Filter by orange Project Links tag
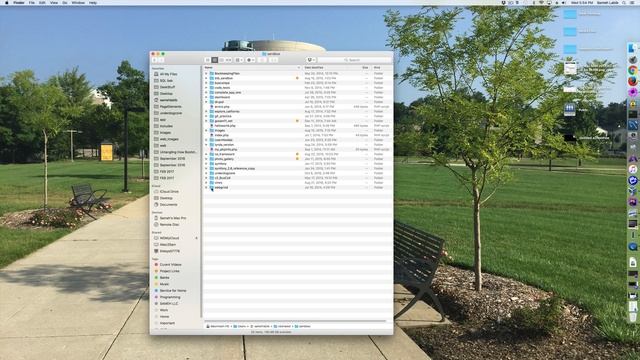The image size is (640, 360). coord(167,271)
